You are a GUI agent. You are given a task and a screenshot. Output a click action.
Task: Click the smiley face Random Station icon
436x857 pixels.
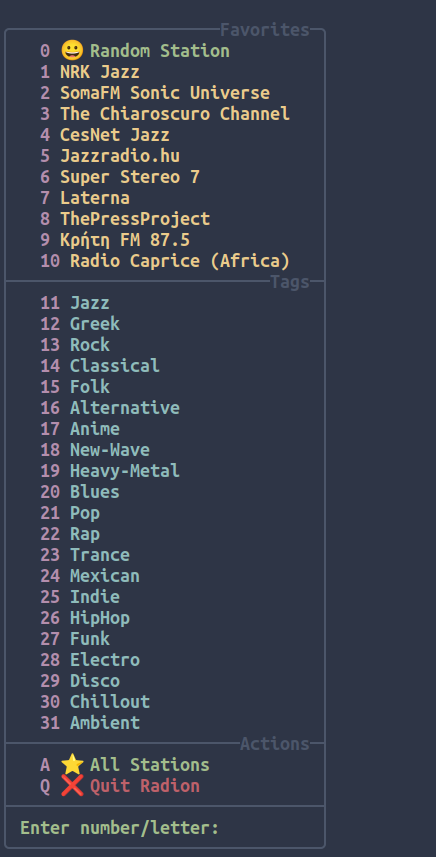pyautogui.click(x=72, y=51)
